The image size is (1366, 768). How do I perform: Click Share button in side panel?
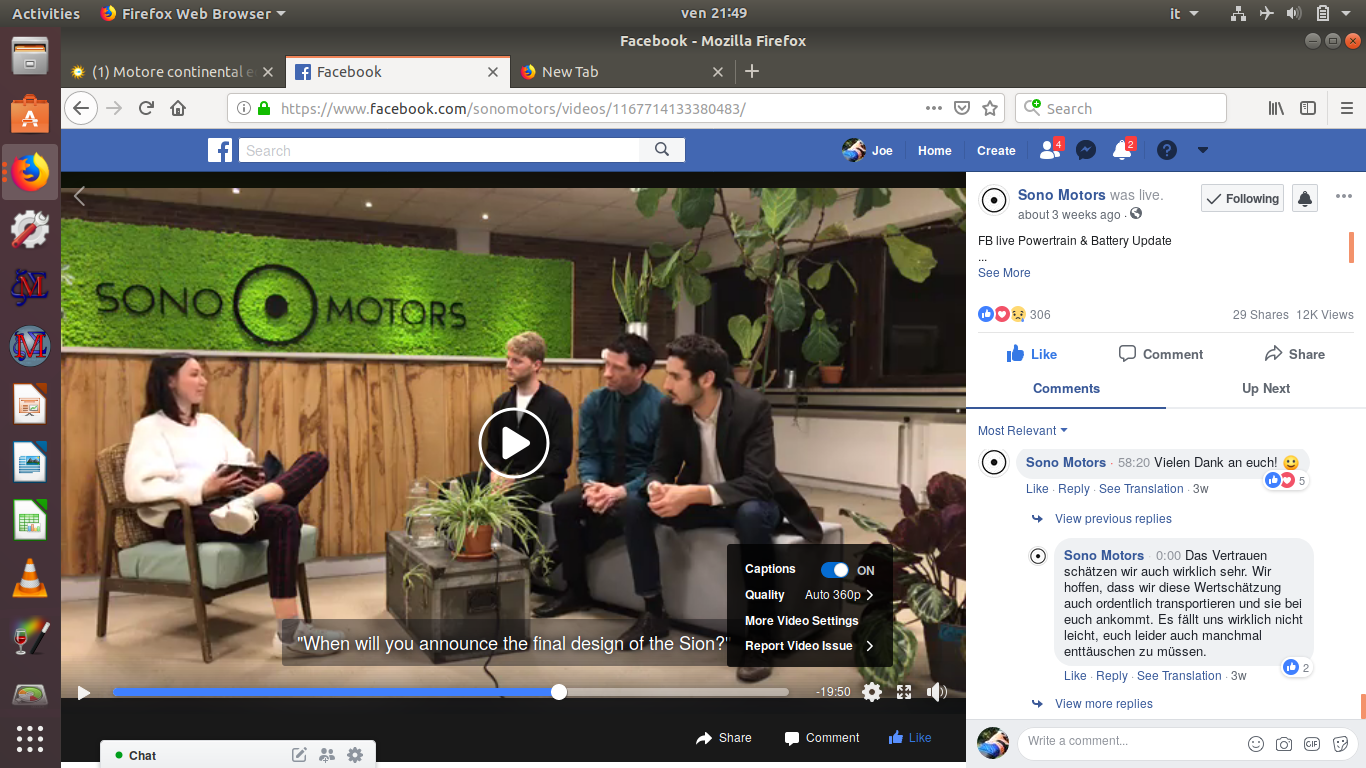pyautogui.click(x=1295, y=354)
